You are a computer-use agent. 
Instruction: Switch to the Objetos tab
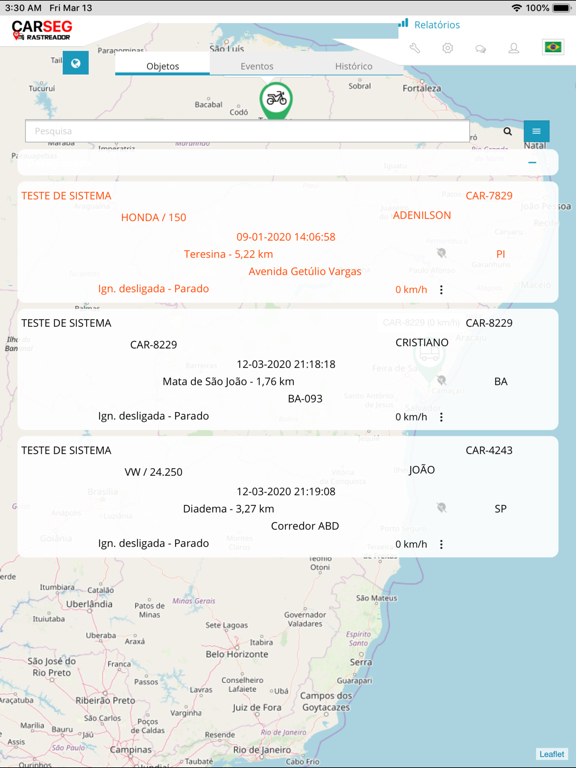[x=163, y=66]
